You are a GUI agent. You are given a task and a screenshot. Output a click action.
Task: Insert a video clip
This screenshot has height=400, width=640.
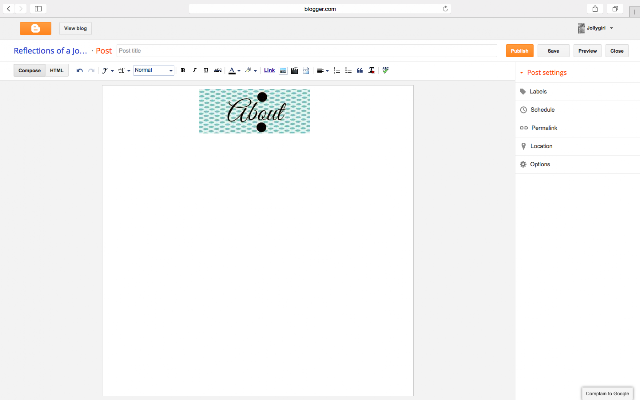click(294, 71)
